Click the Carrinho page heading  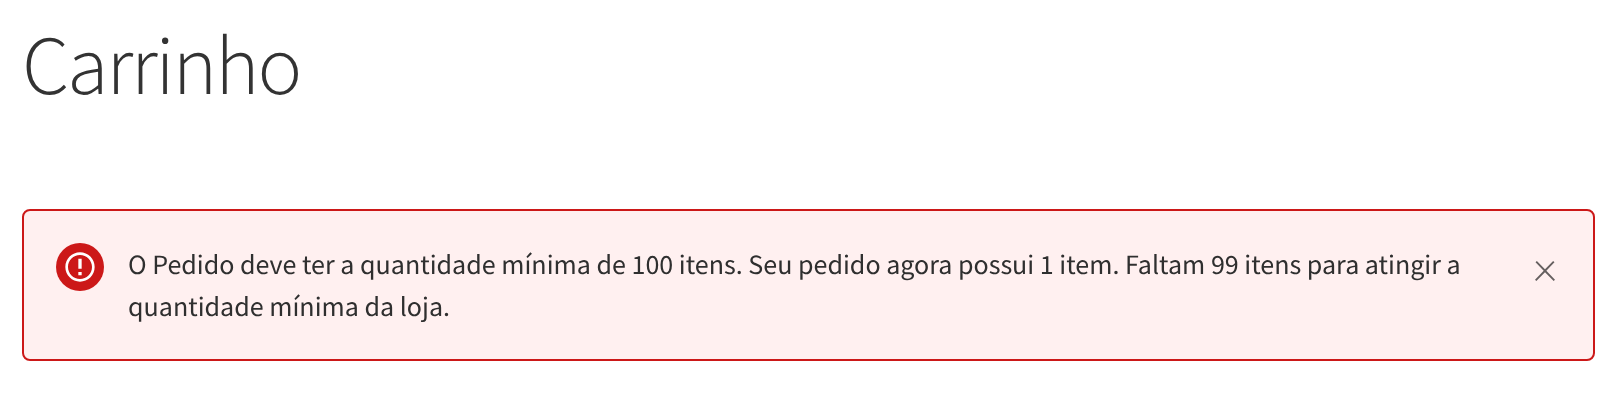[x=161, y=67]
